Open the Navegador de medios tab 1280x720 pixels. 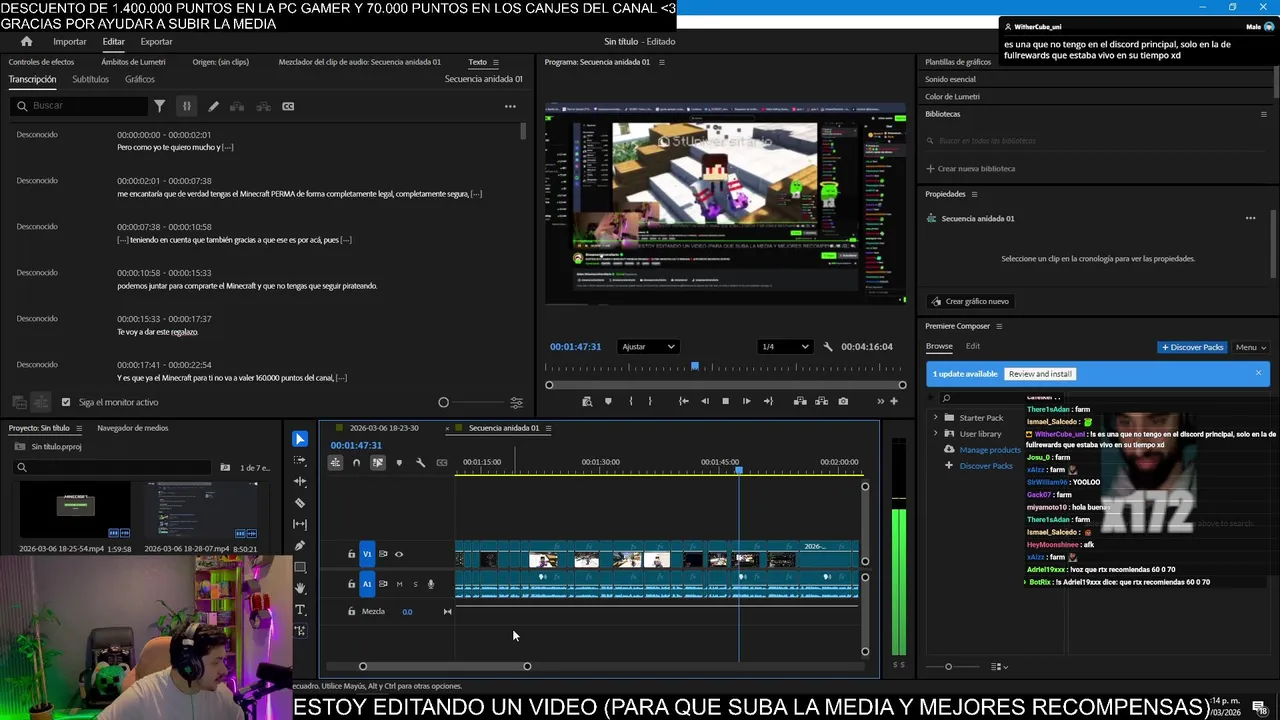tap(132, 428)
